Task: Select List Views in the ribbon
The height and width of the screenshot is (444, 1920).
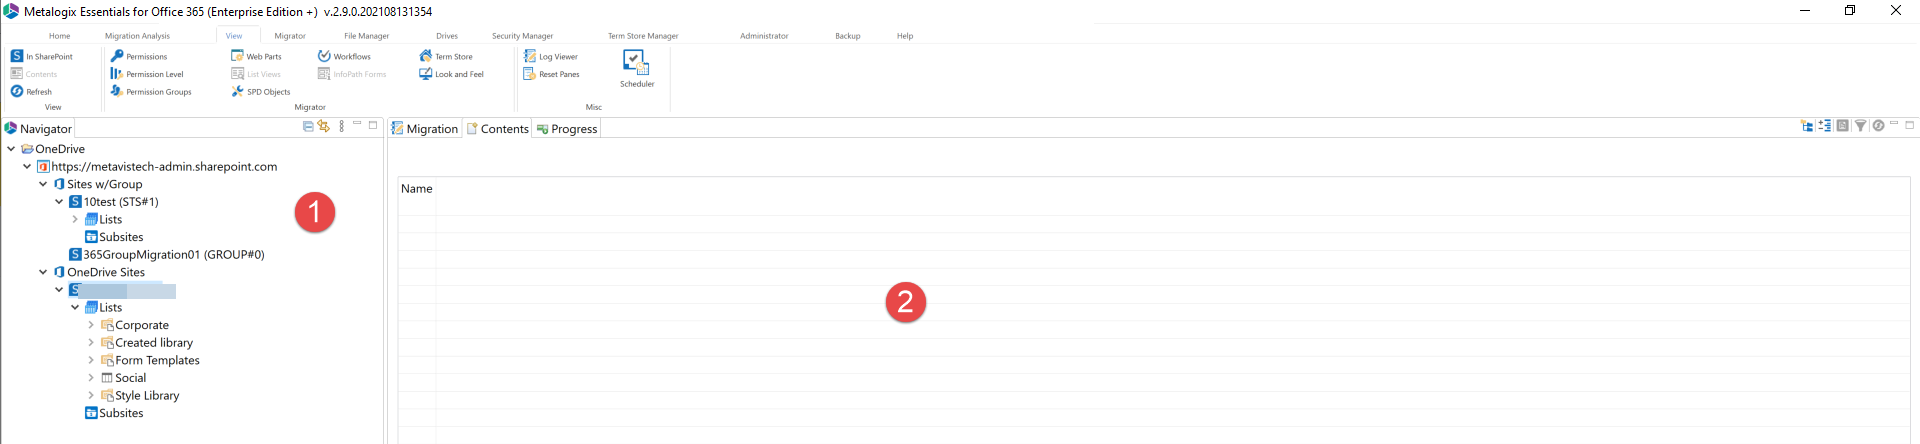Action: point(256,74)
